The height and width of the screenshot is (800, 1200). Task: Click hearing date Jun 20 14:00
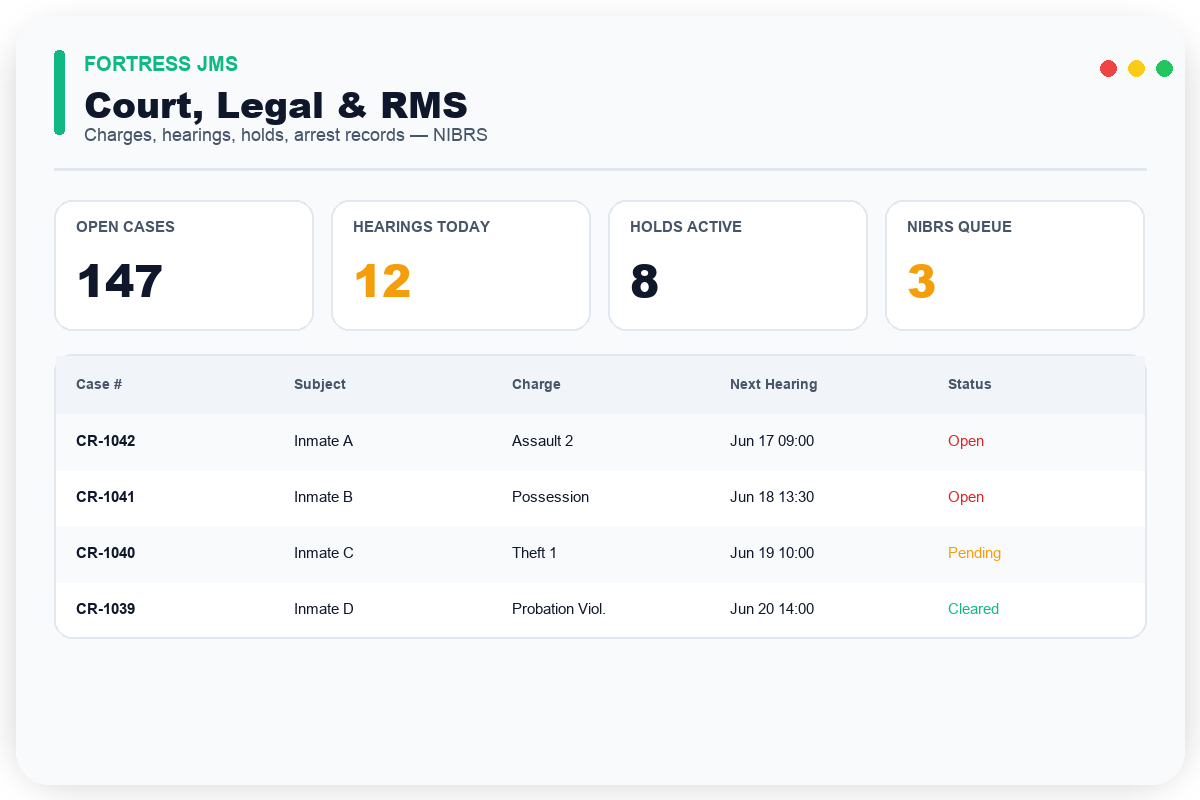(x=772, y=609)
